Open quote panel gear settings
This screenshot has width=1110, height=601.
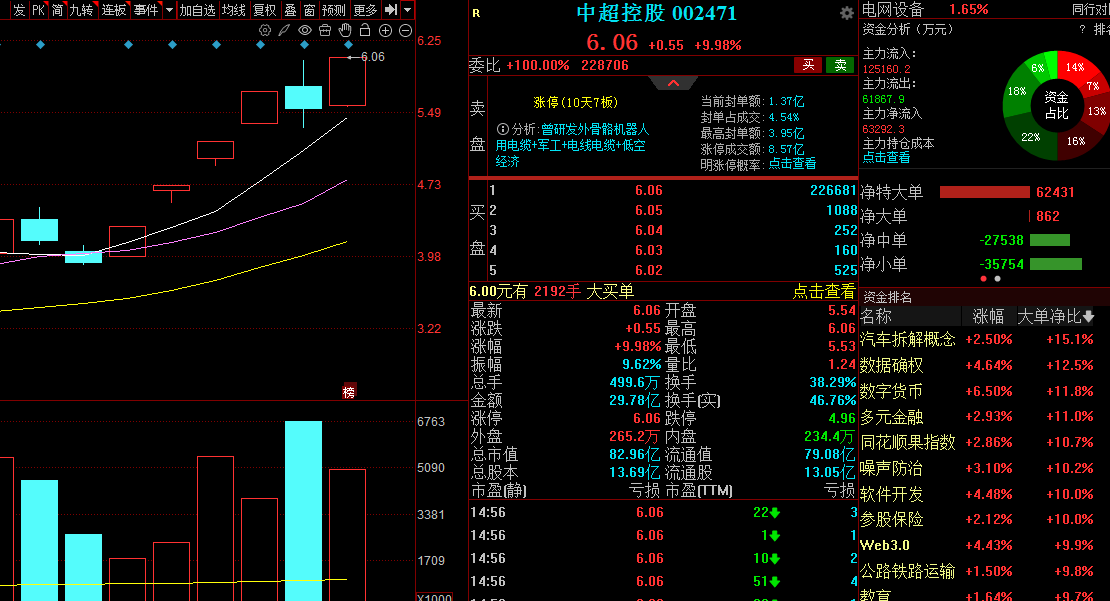tap(847, 13)
